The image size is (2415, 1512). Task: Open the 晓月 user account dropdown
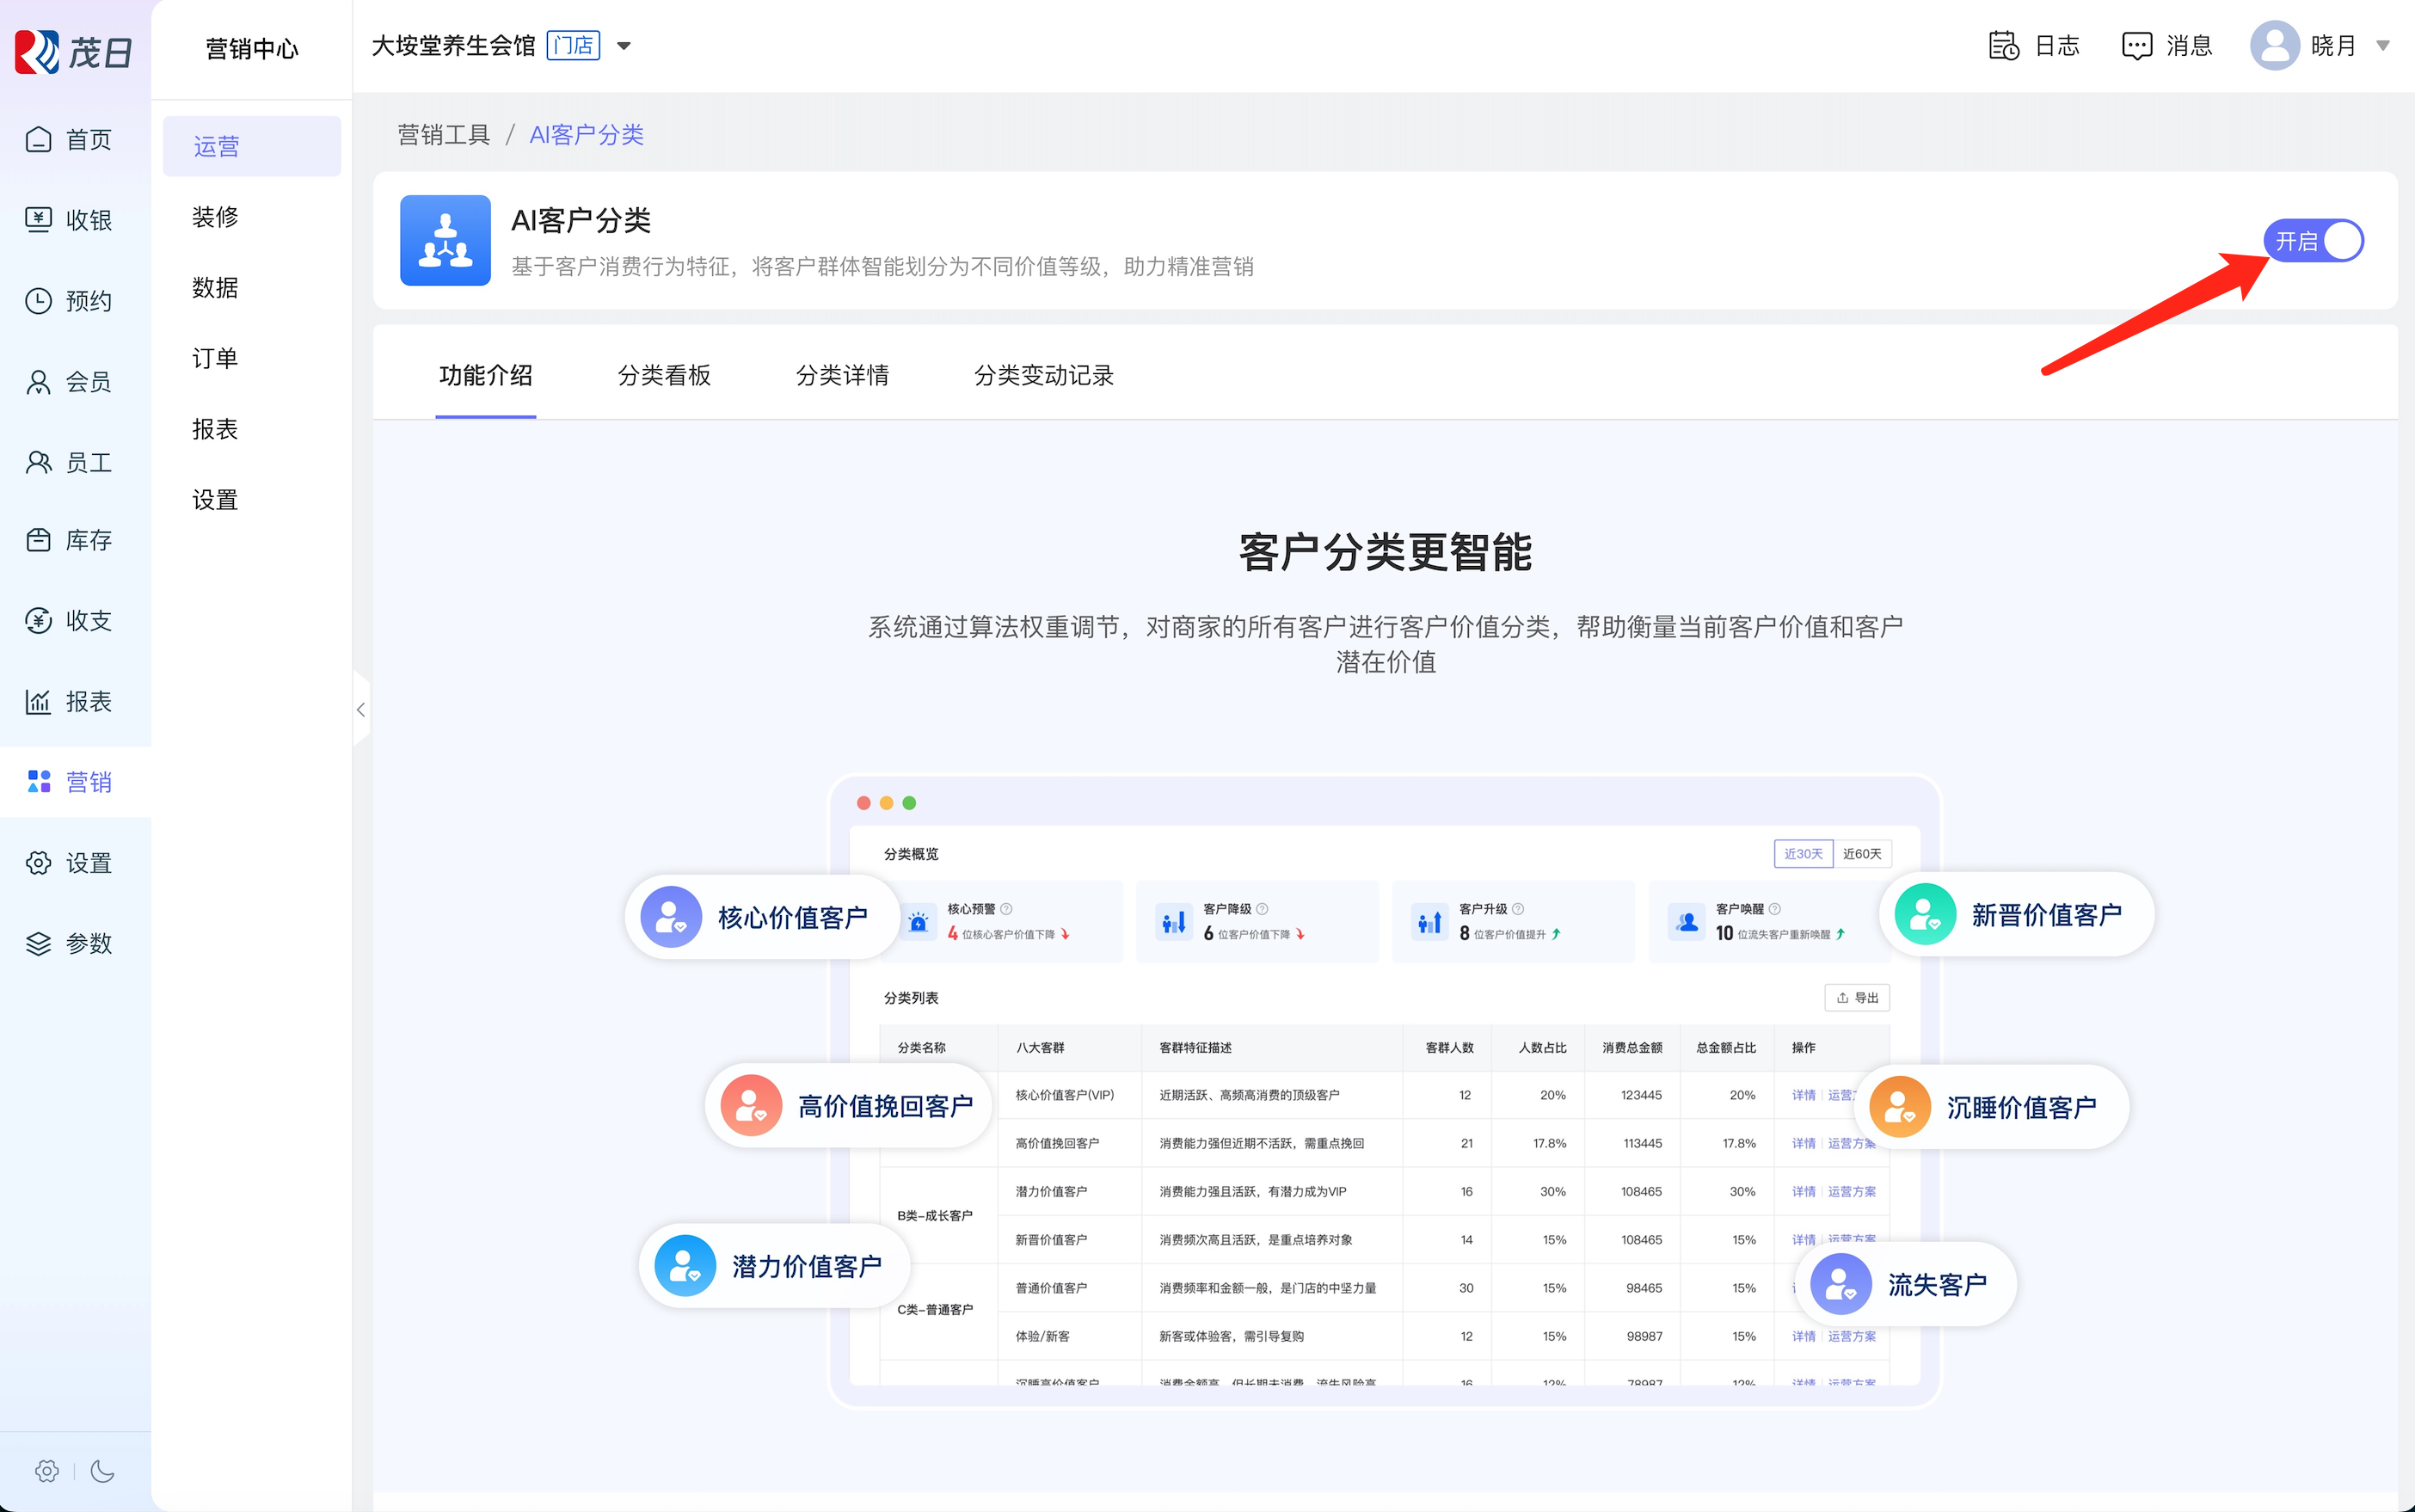[x=2382, y=46]
